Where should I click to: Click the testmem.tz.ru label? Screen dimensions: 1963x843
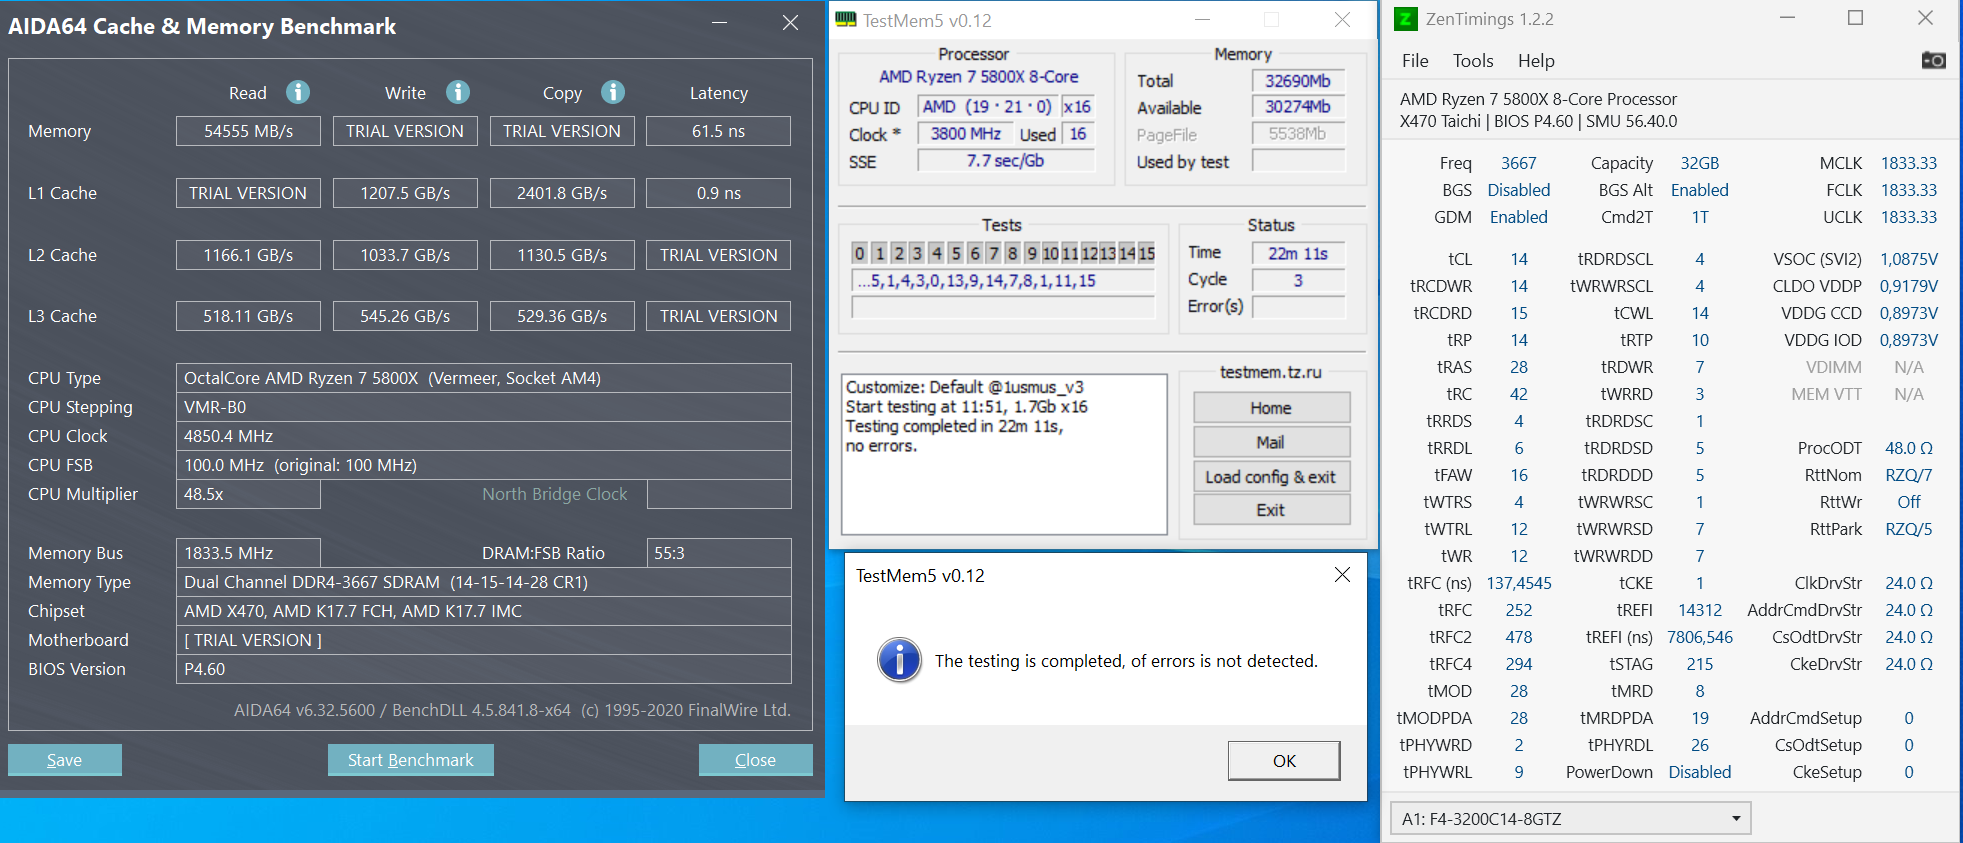click(1271, 372)
